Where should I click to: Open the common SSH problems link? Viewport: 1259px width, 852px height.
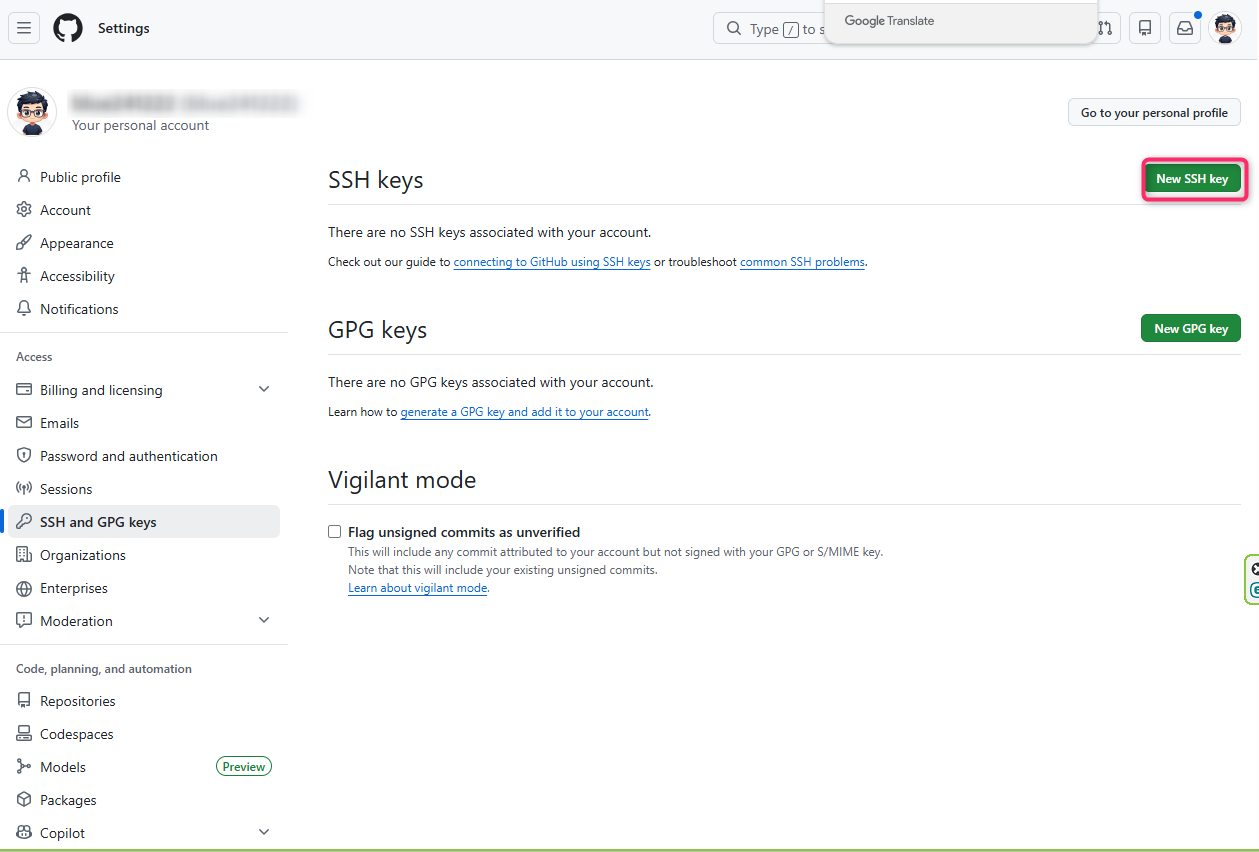[802, 262]
